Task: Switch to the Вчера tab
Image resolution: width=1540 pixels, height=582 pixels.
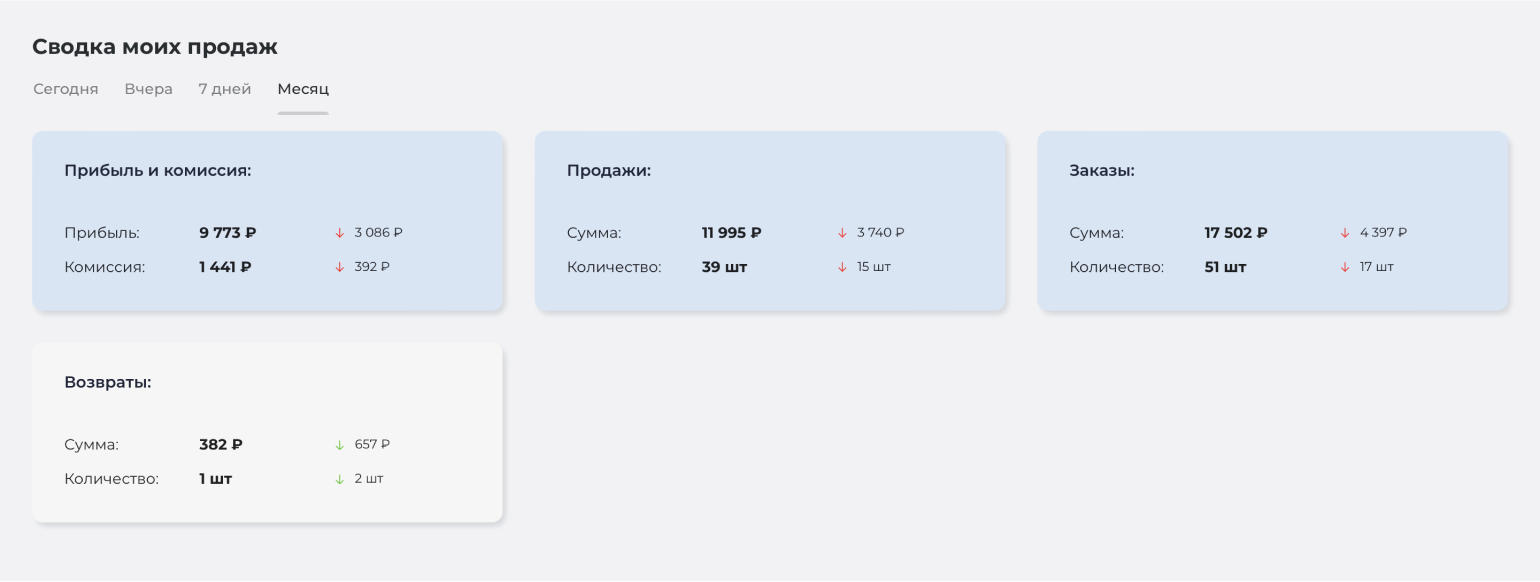Action: (149, 89)
